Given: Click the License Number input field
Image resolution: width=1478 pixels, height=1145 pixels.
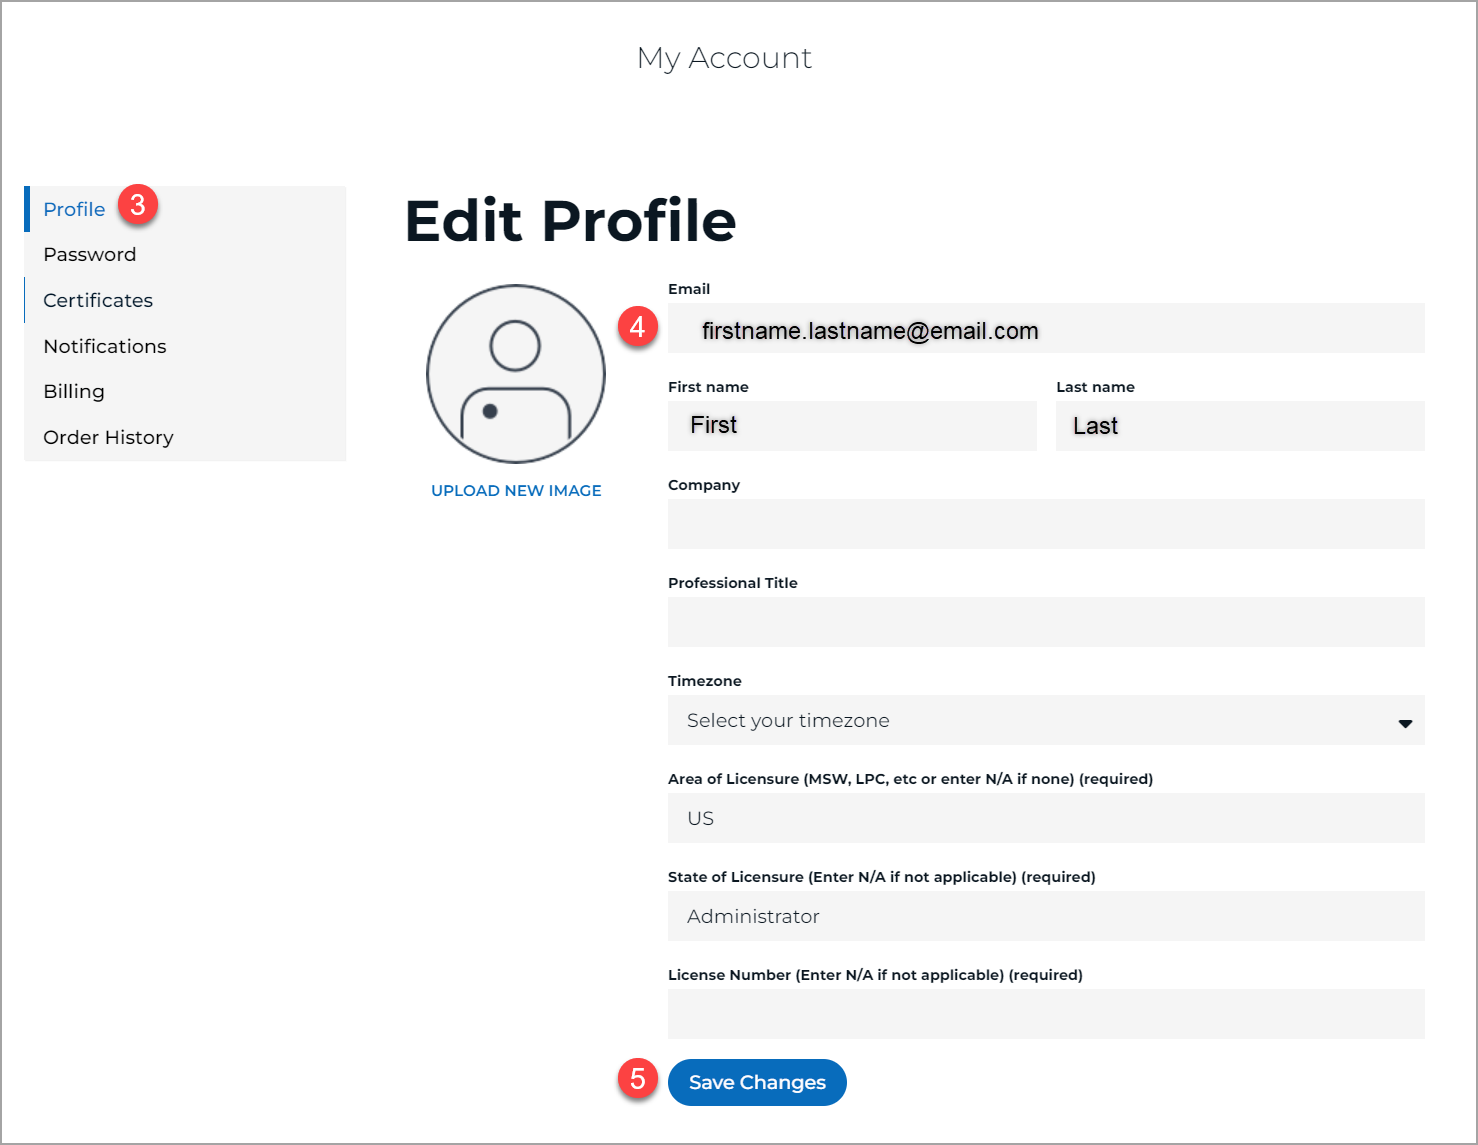Looking at the screenshot, I should (1045, 1015).
